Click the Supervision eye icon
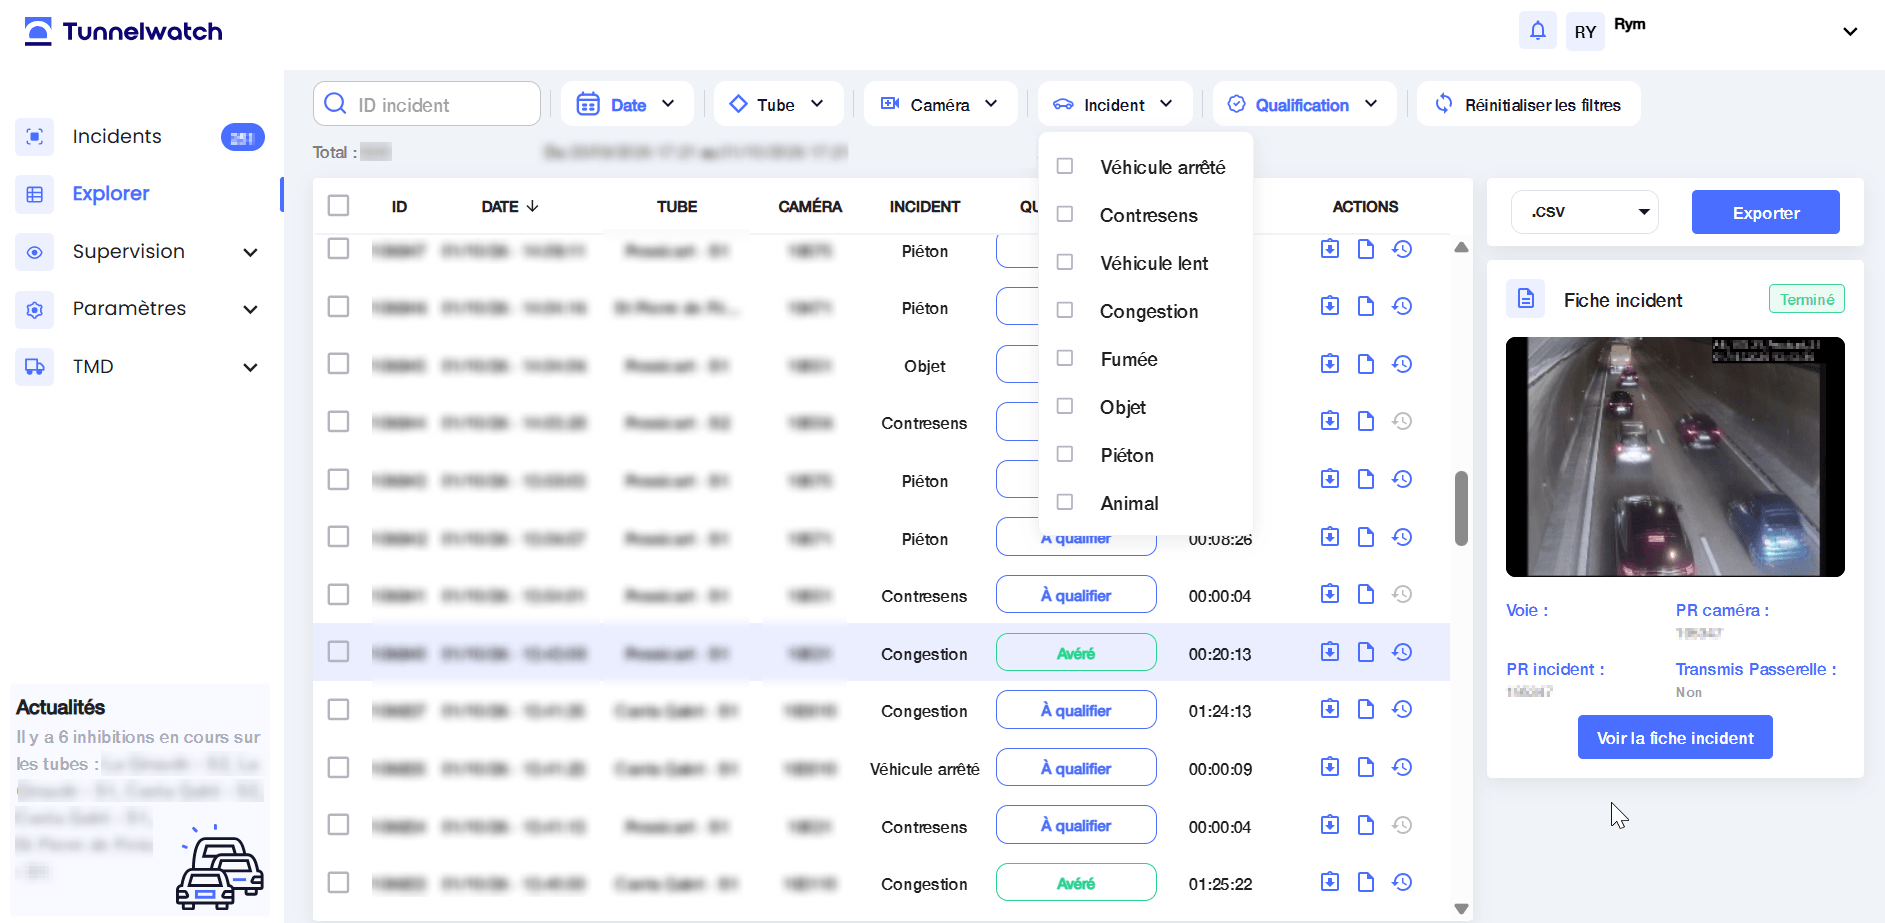 [35, 252]
